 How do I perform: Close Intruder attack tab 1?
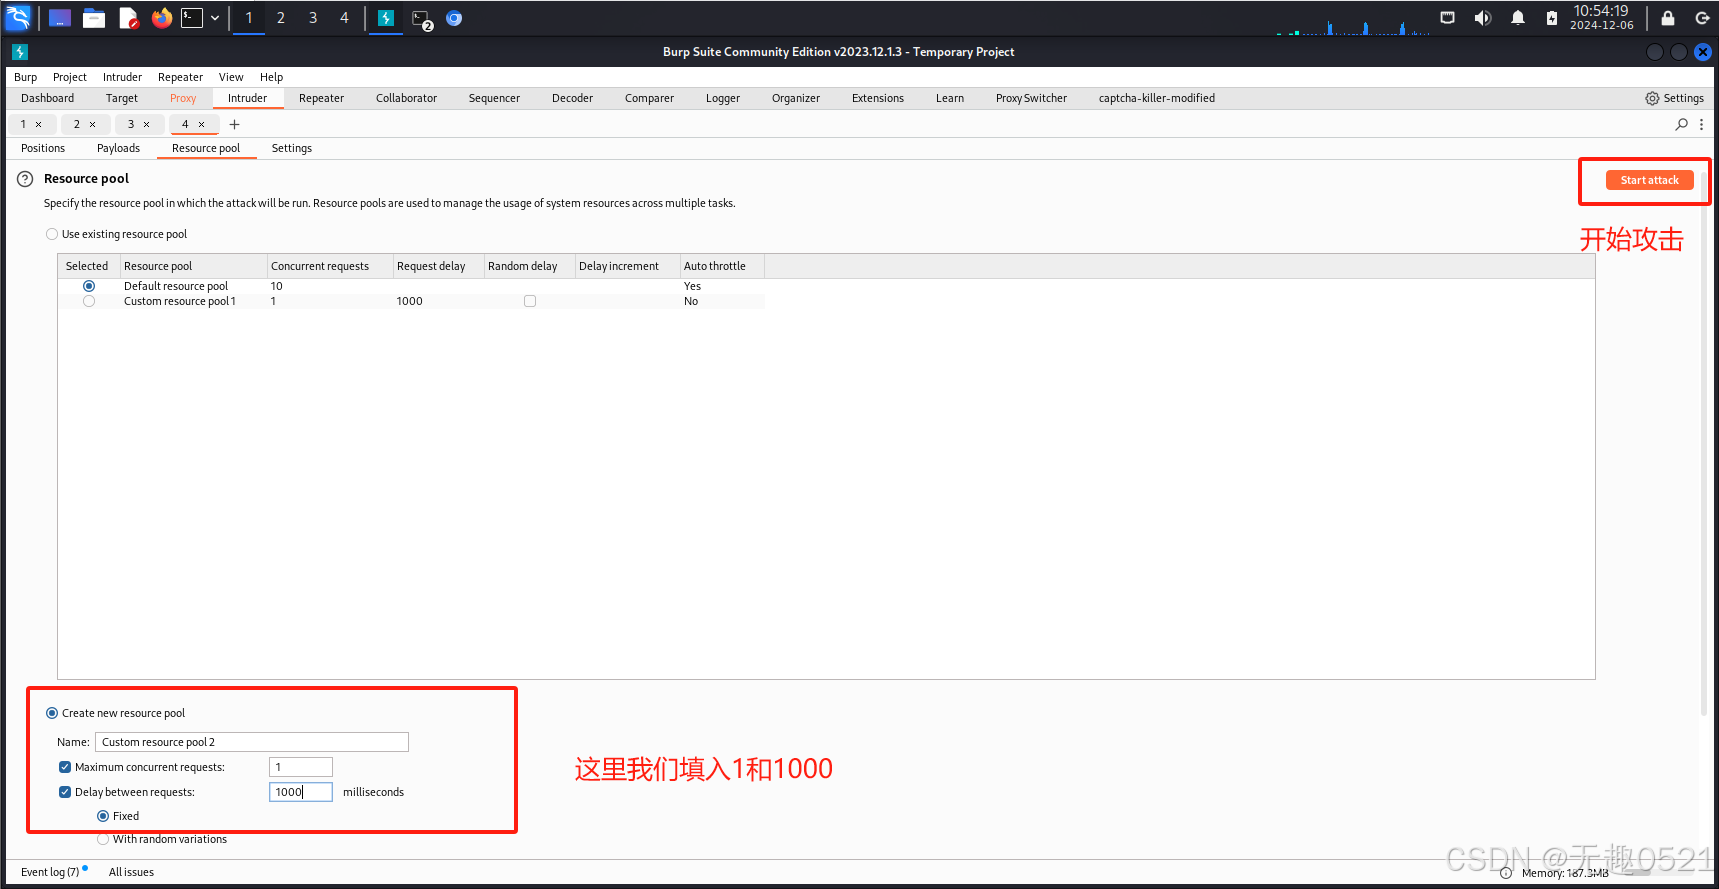(x=39, y=125)
